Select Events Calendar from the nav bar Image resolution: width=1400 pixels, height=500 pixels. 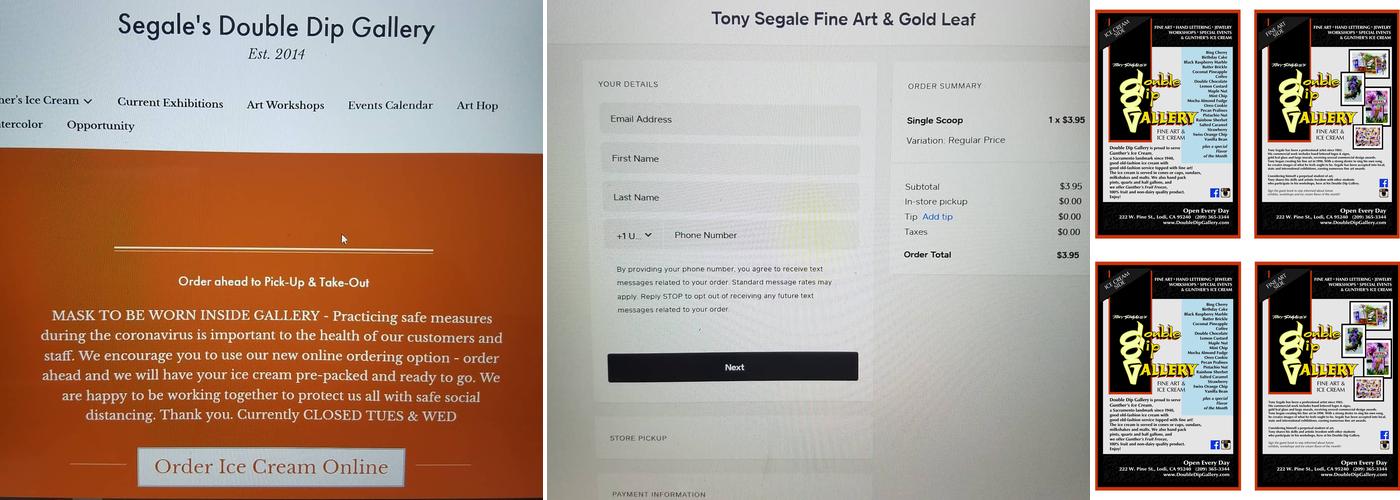pyautogui.click(x=390, y=105)
